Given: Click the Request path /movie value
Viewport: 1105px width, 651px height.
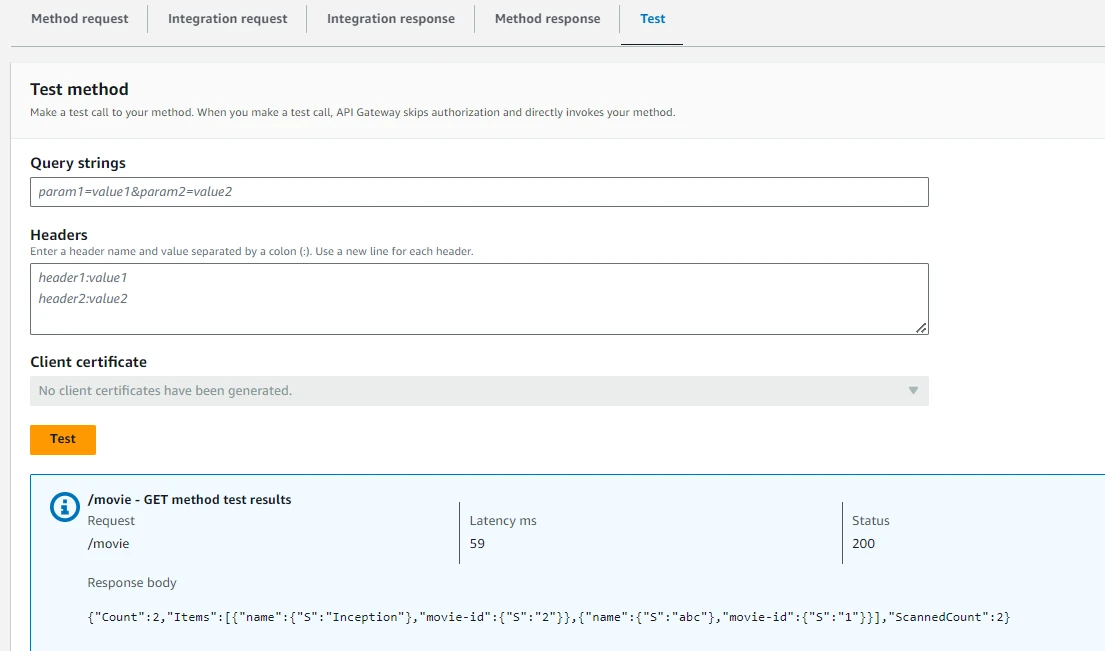Looking at the screenshot, I should point(108,544).
